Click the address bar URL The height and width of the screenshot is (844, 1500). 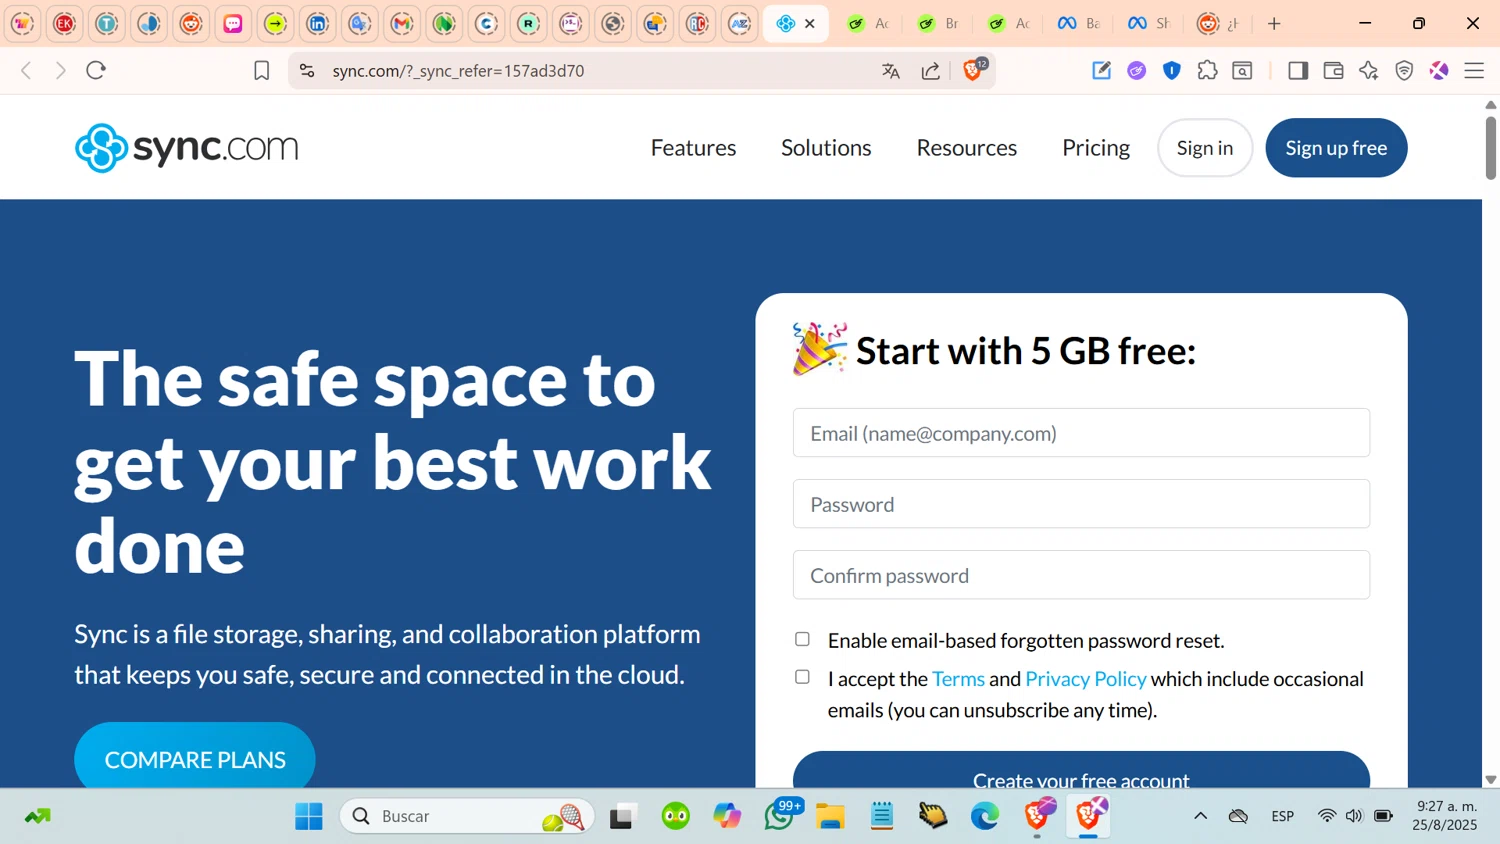[458, 71]
